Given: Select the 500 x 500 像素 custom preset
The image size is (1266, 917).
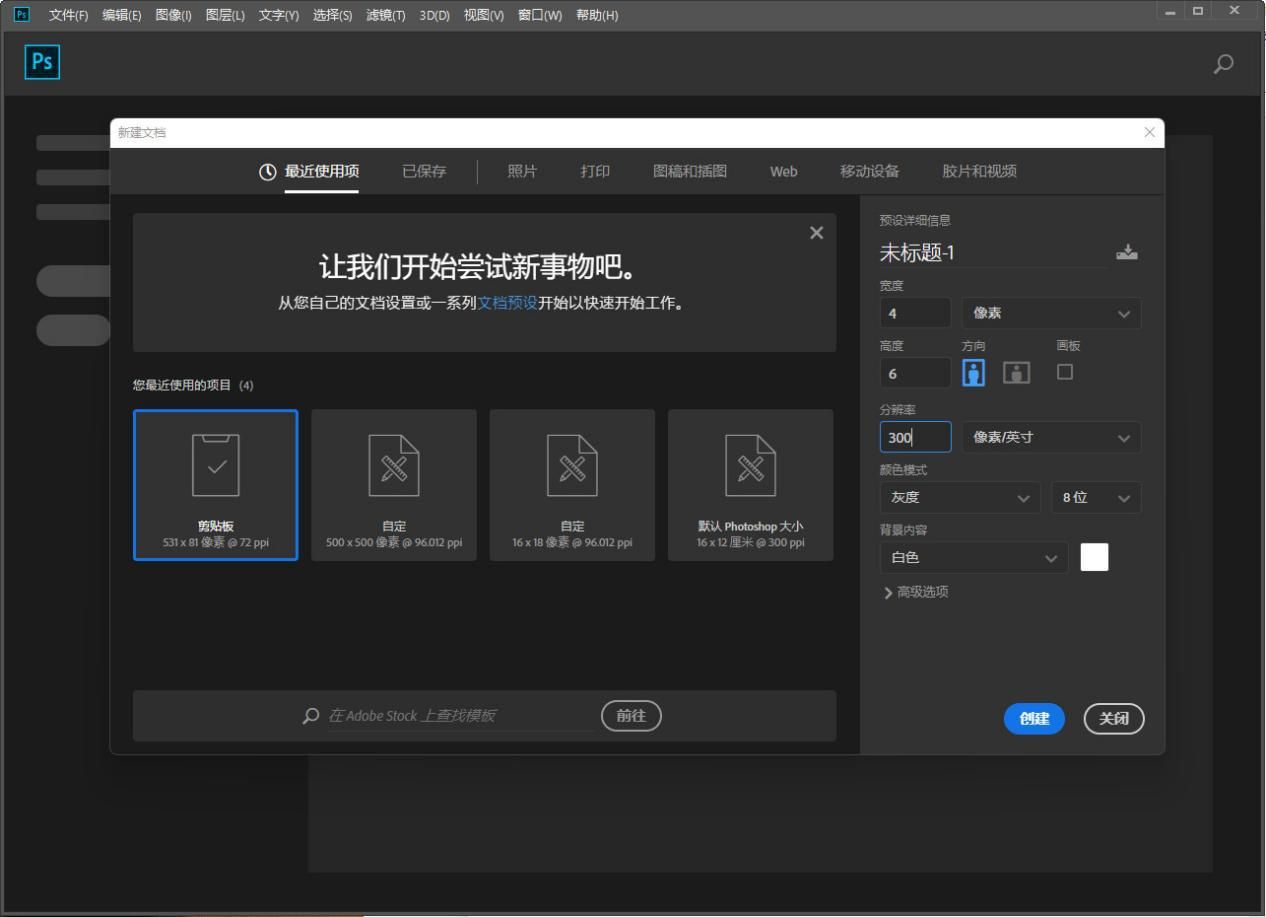Looking at the screenshot, I should 394,485.
